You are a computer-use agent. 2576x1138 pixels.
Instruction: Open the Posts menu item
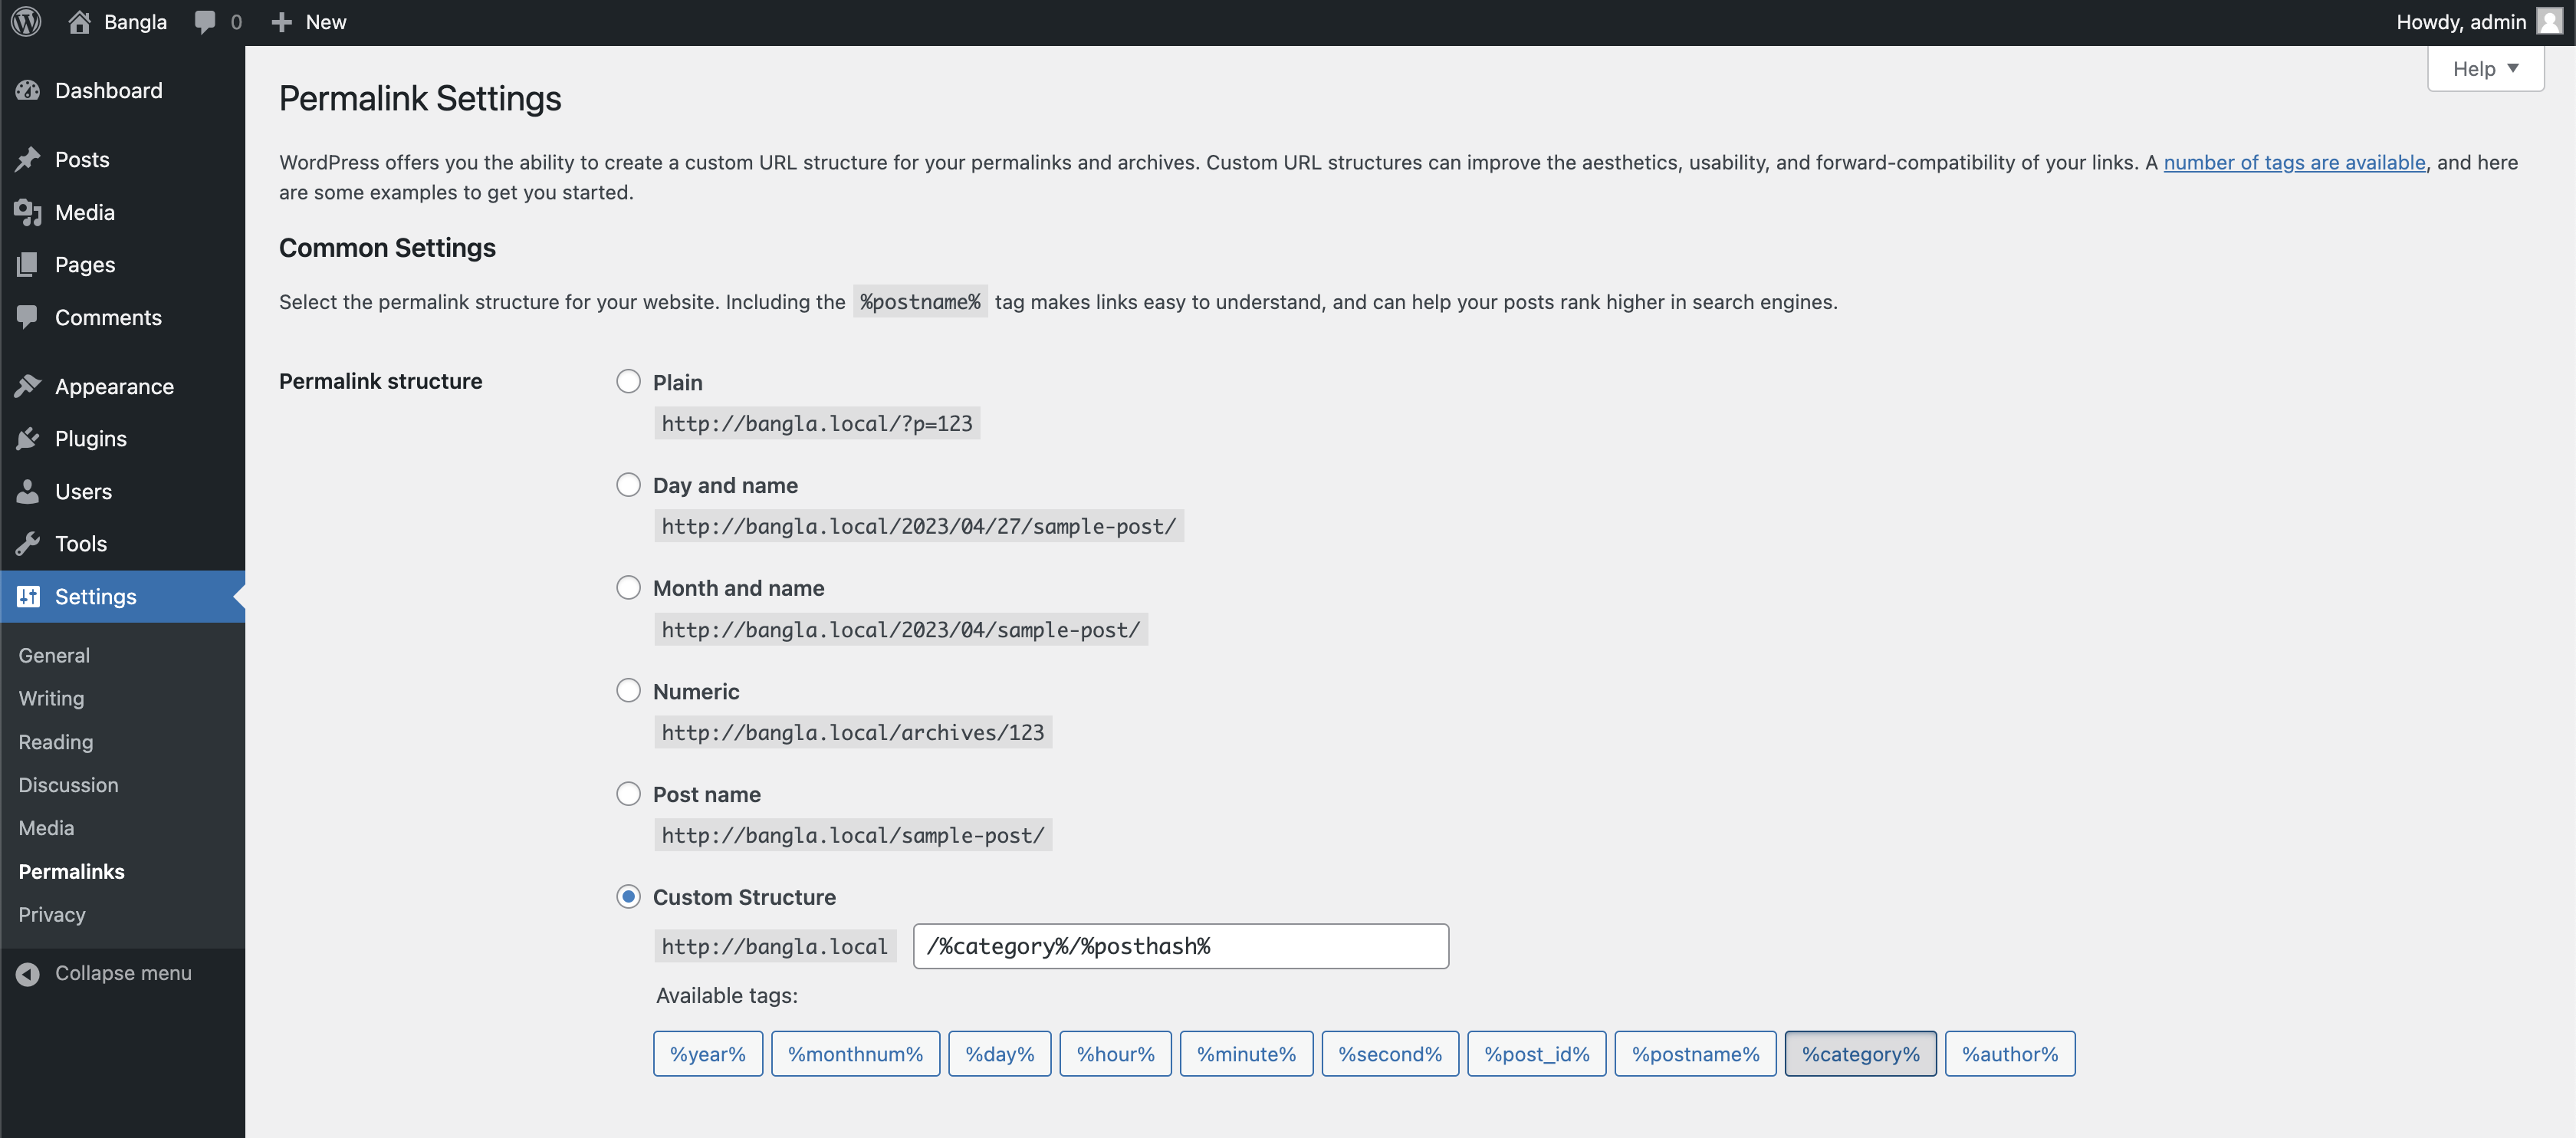[x=80, y=160]
